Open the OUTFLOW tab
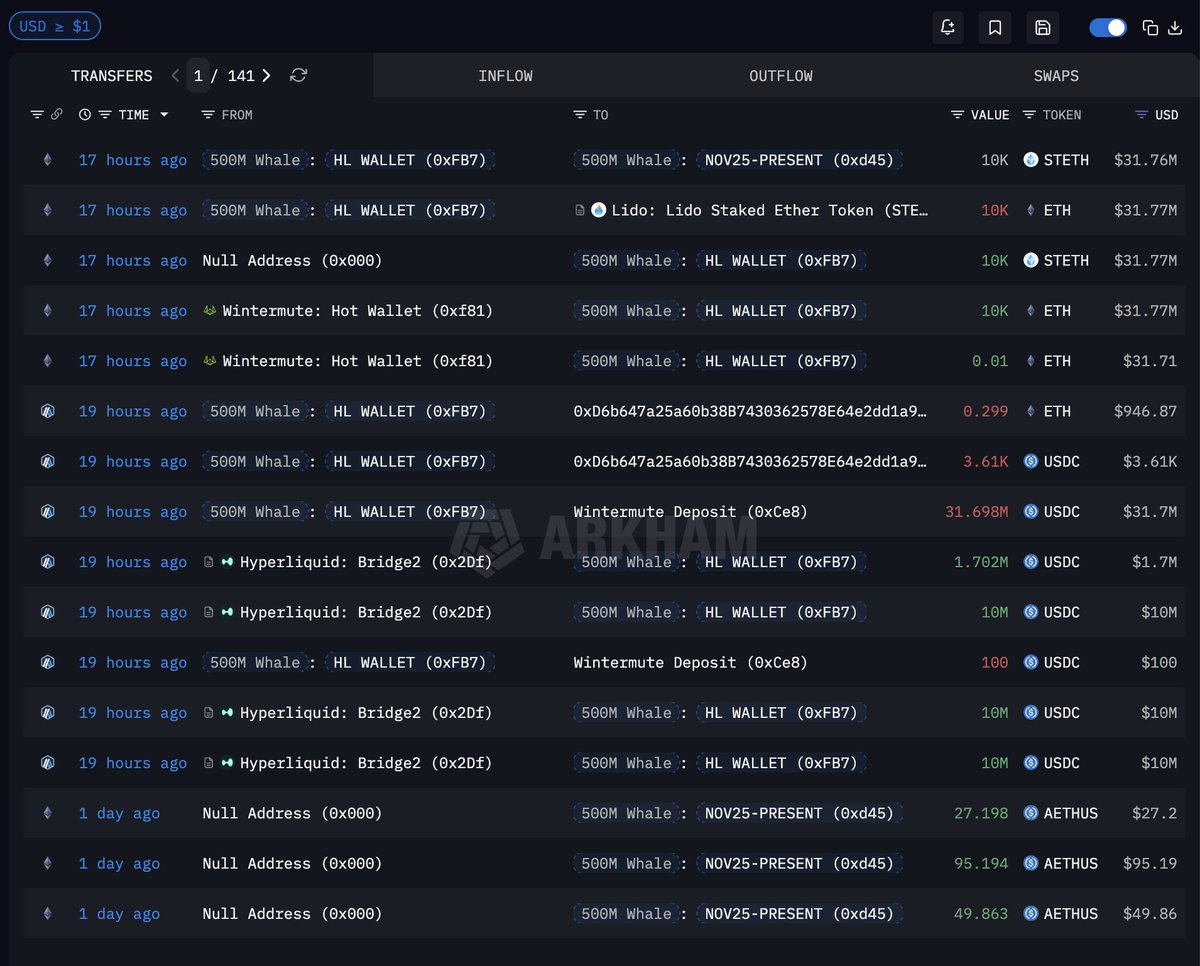1200x966 pixels. [781, 76]
